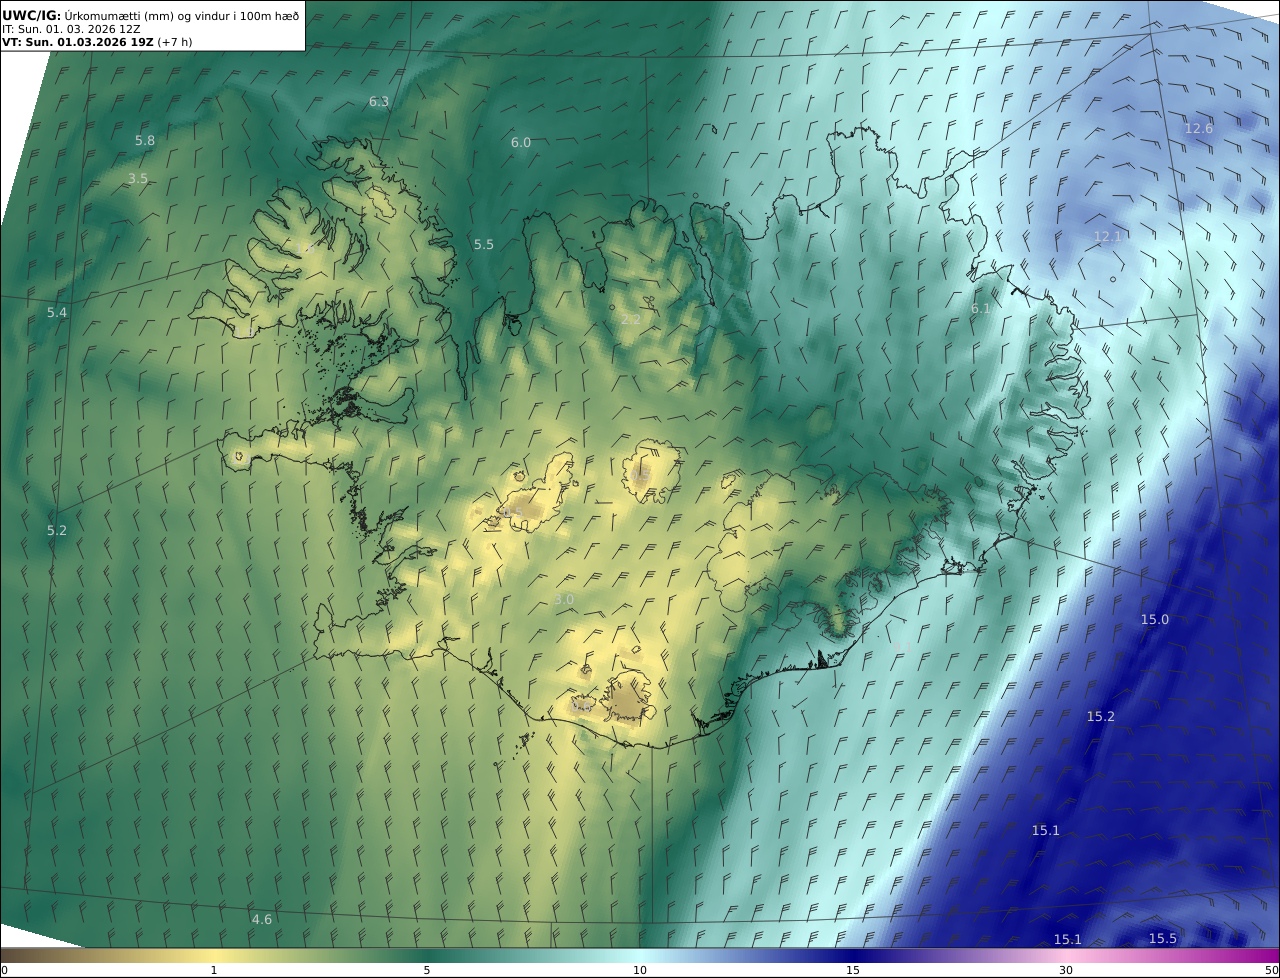Click the map value label 12.6
The width and height of the screenshot is (1280, 978).
(x=1198, y=129)
